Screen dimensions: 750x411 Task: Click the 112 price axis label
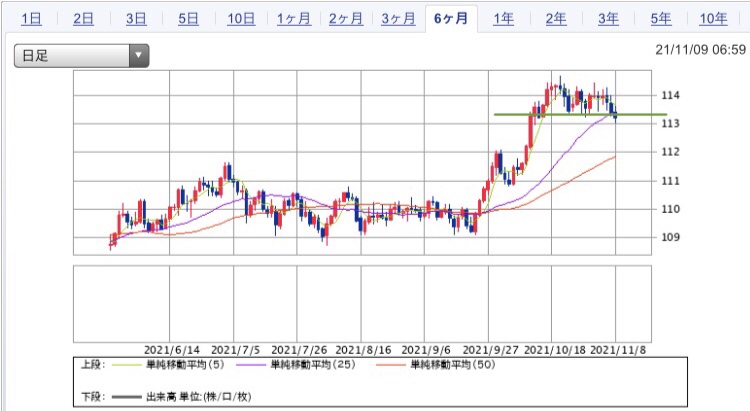670,152
